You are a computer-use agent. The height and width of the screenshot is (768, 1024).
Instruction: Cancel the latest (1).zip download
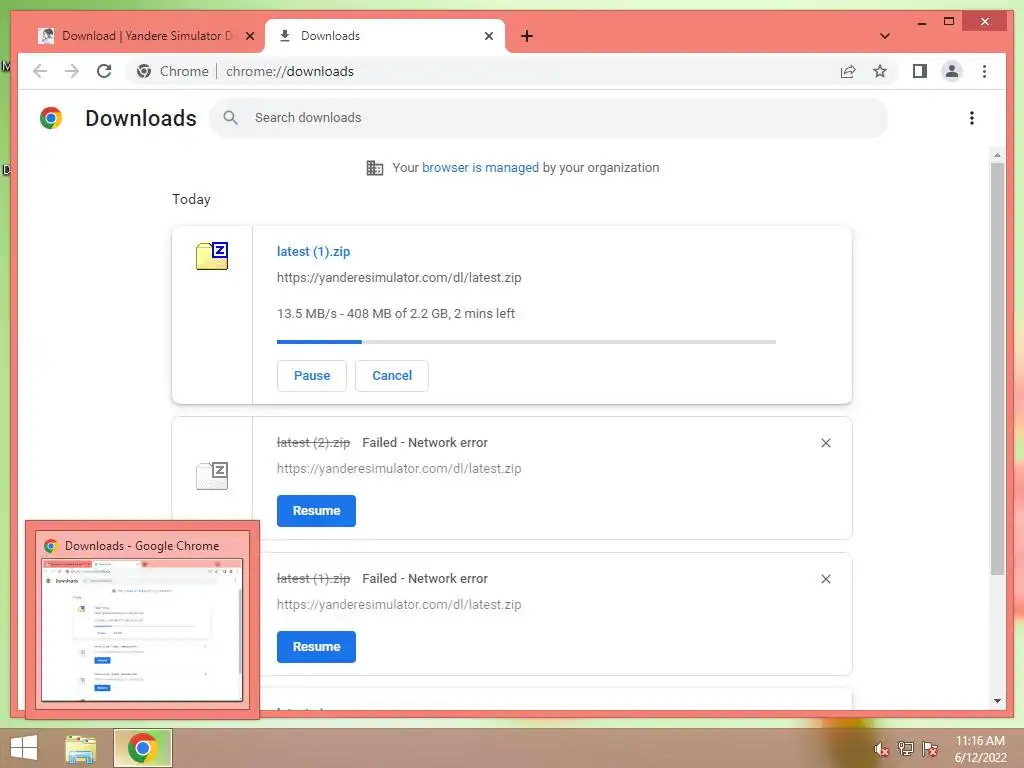pos(392,376)
